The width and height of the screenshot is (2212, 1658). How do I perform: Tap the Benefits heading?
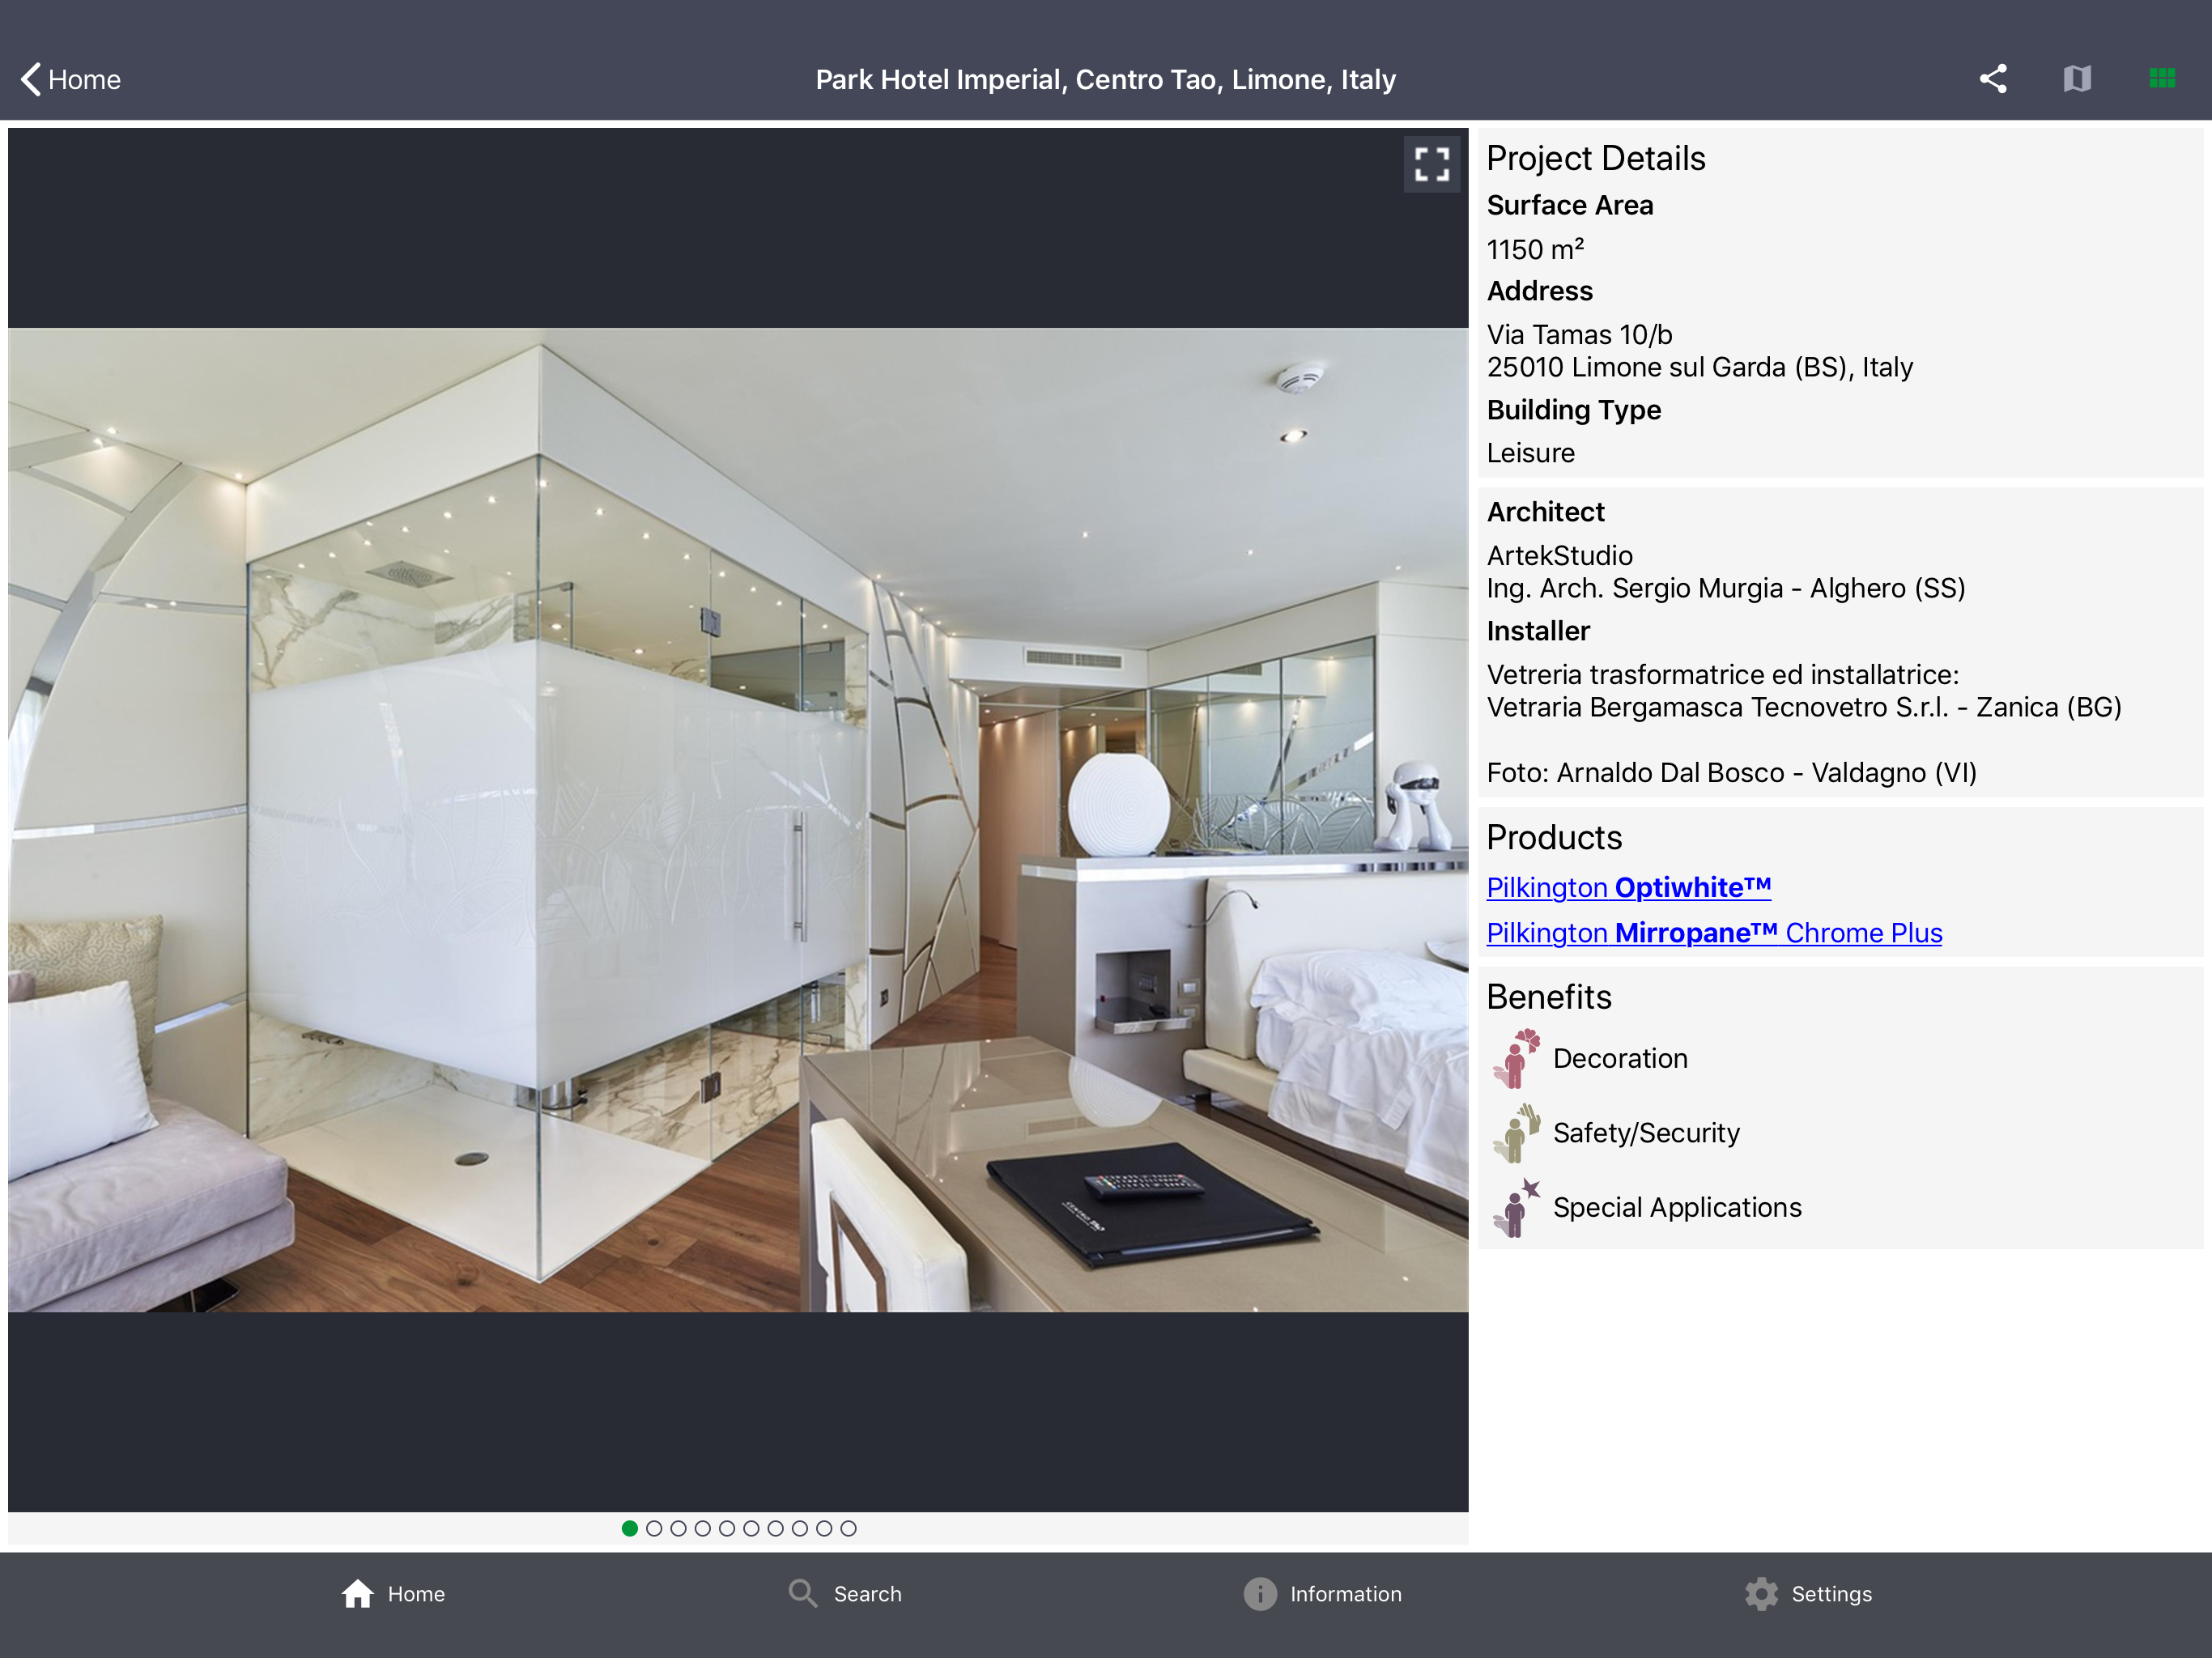(x=1548, y=997)
